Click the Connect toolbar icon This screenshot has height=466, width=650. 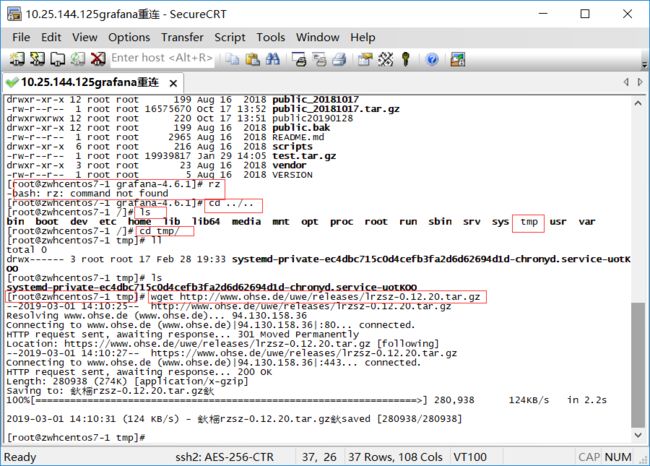pyautogui.click(x=17, y=59)
